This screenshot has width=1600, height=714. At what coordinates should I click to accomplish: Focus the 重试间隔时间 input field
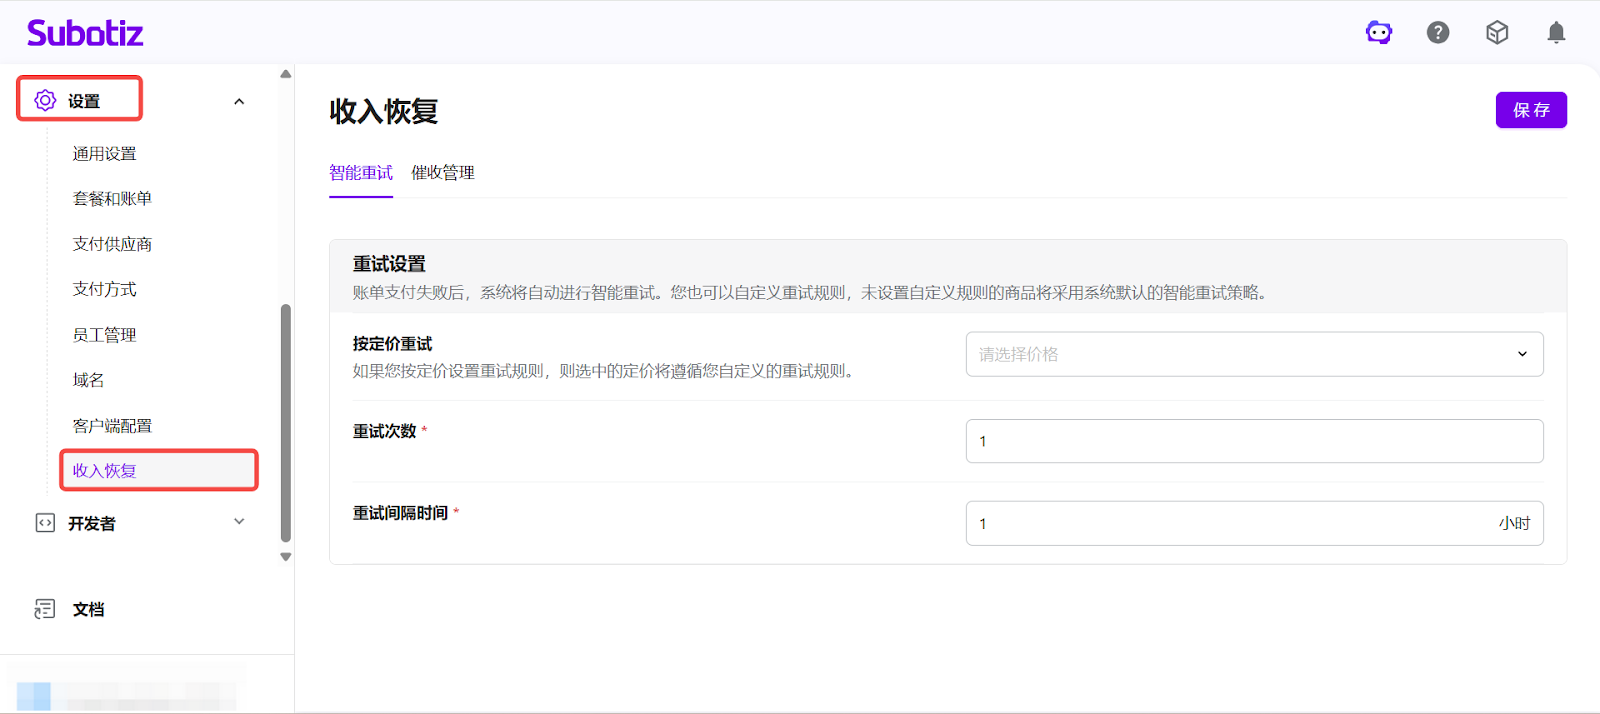click(1230, 523)
